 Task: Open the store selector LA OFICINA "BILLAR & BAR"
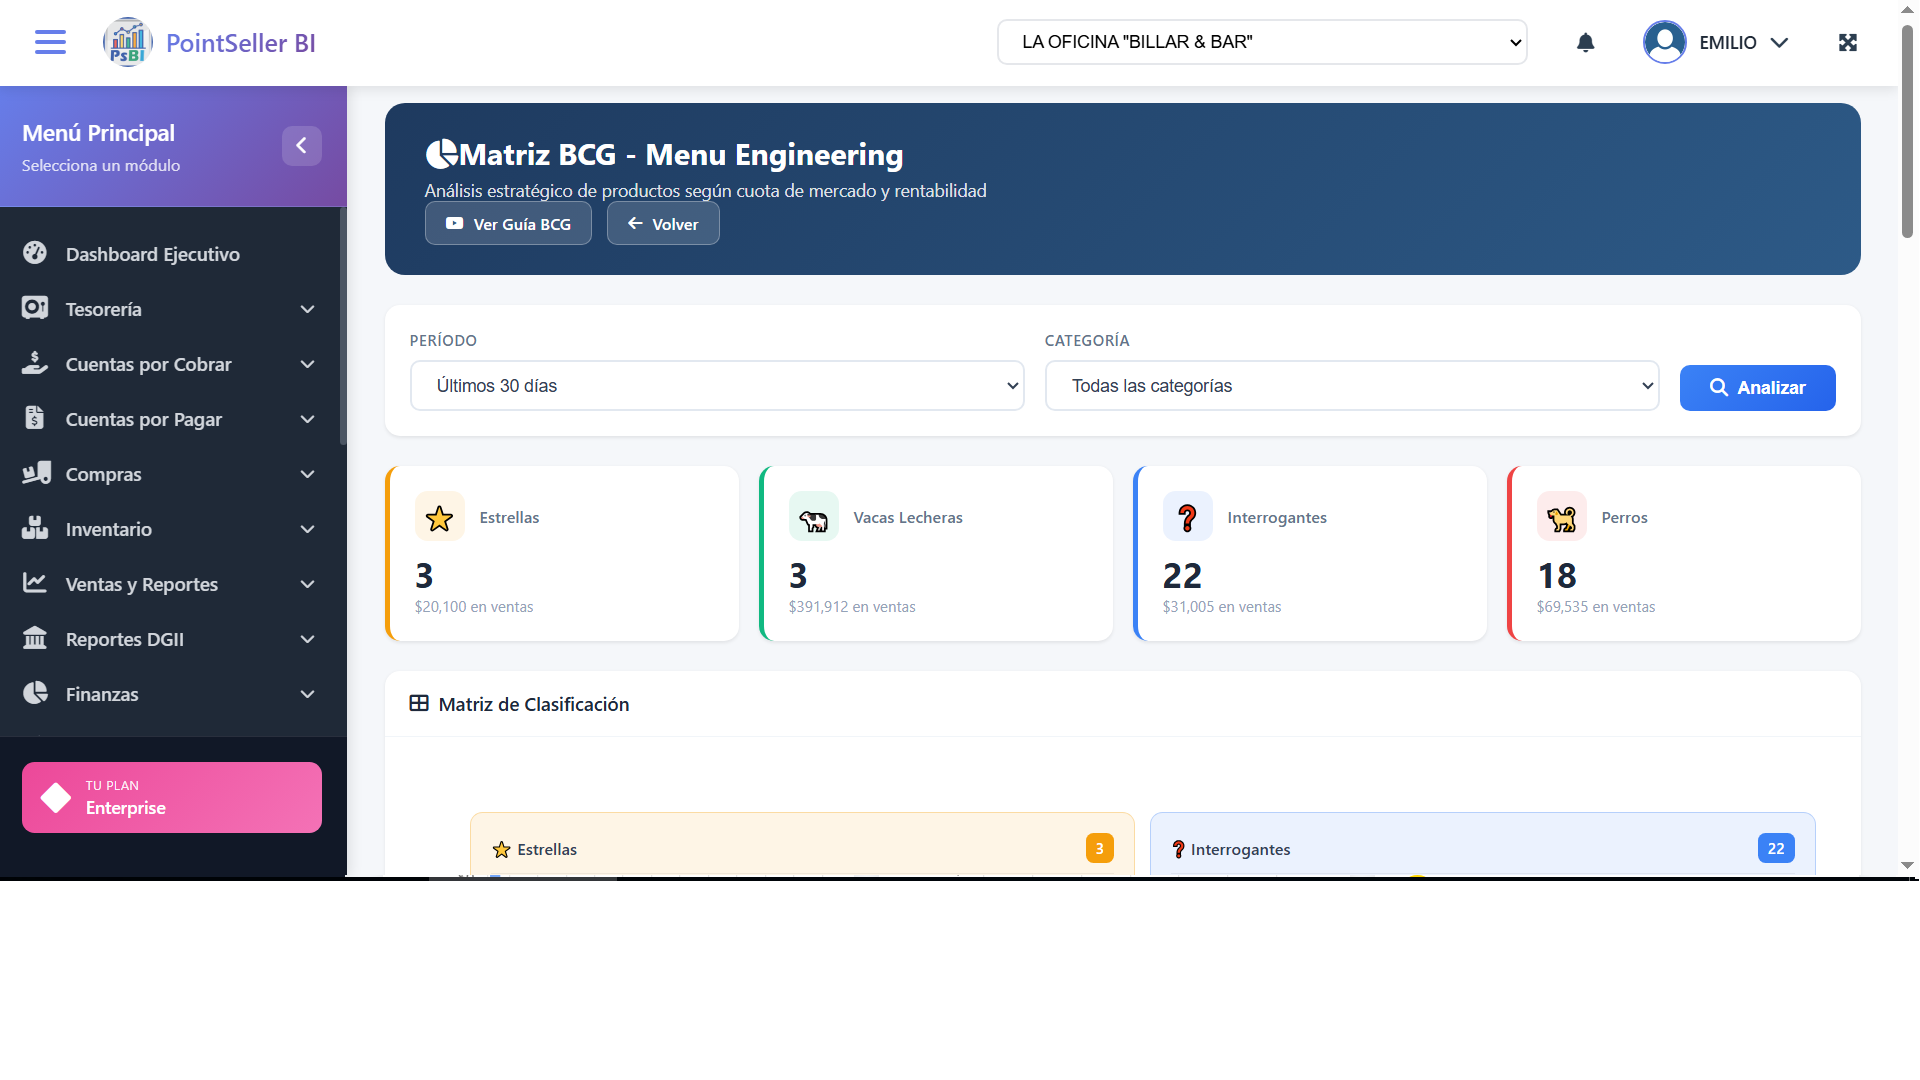coord(1262,42)
